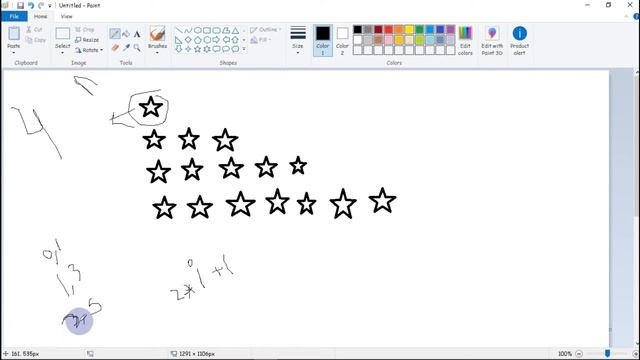Click the Brushes icon
The image size is (640, 360).
coord(157,33)
